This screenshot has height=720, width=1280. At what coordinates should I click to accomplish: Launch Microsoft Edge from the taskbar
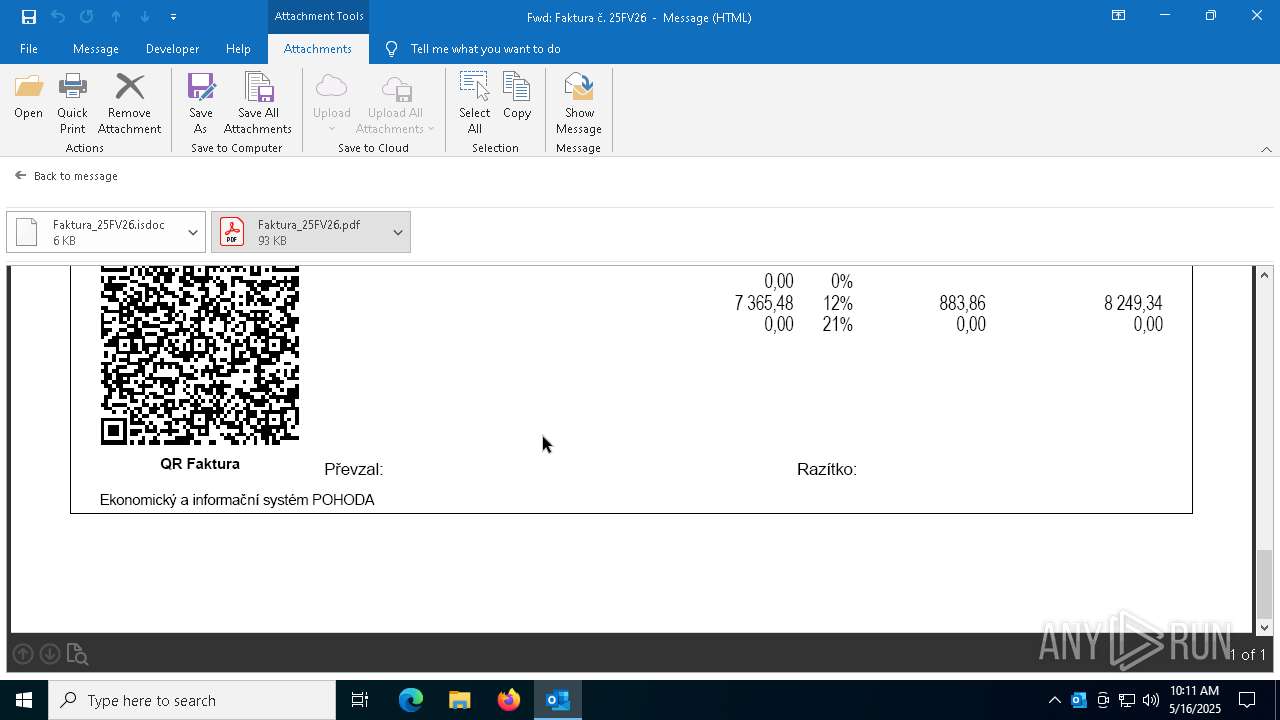(411, 700)
